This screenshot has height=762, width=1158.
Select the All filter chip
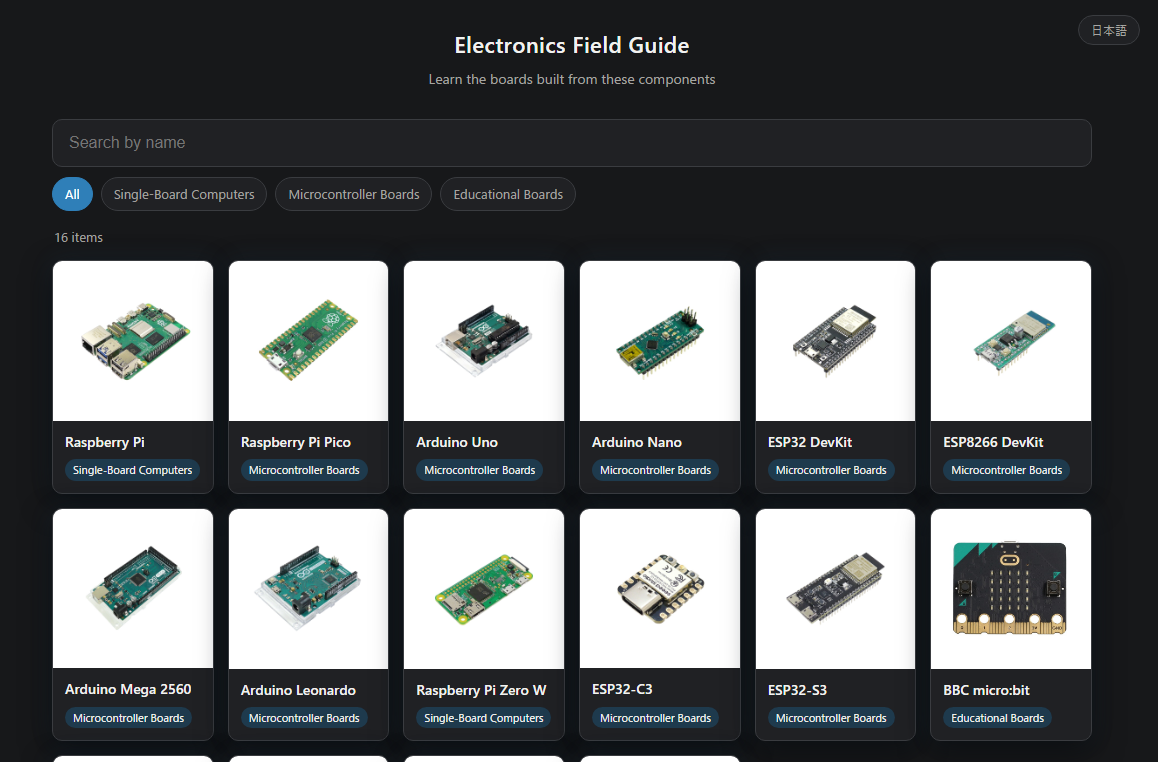click(x=72, y=194)
